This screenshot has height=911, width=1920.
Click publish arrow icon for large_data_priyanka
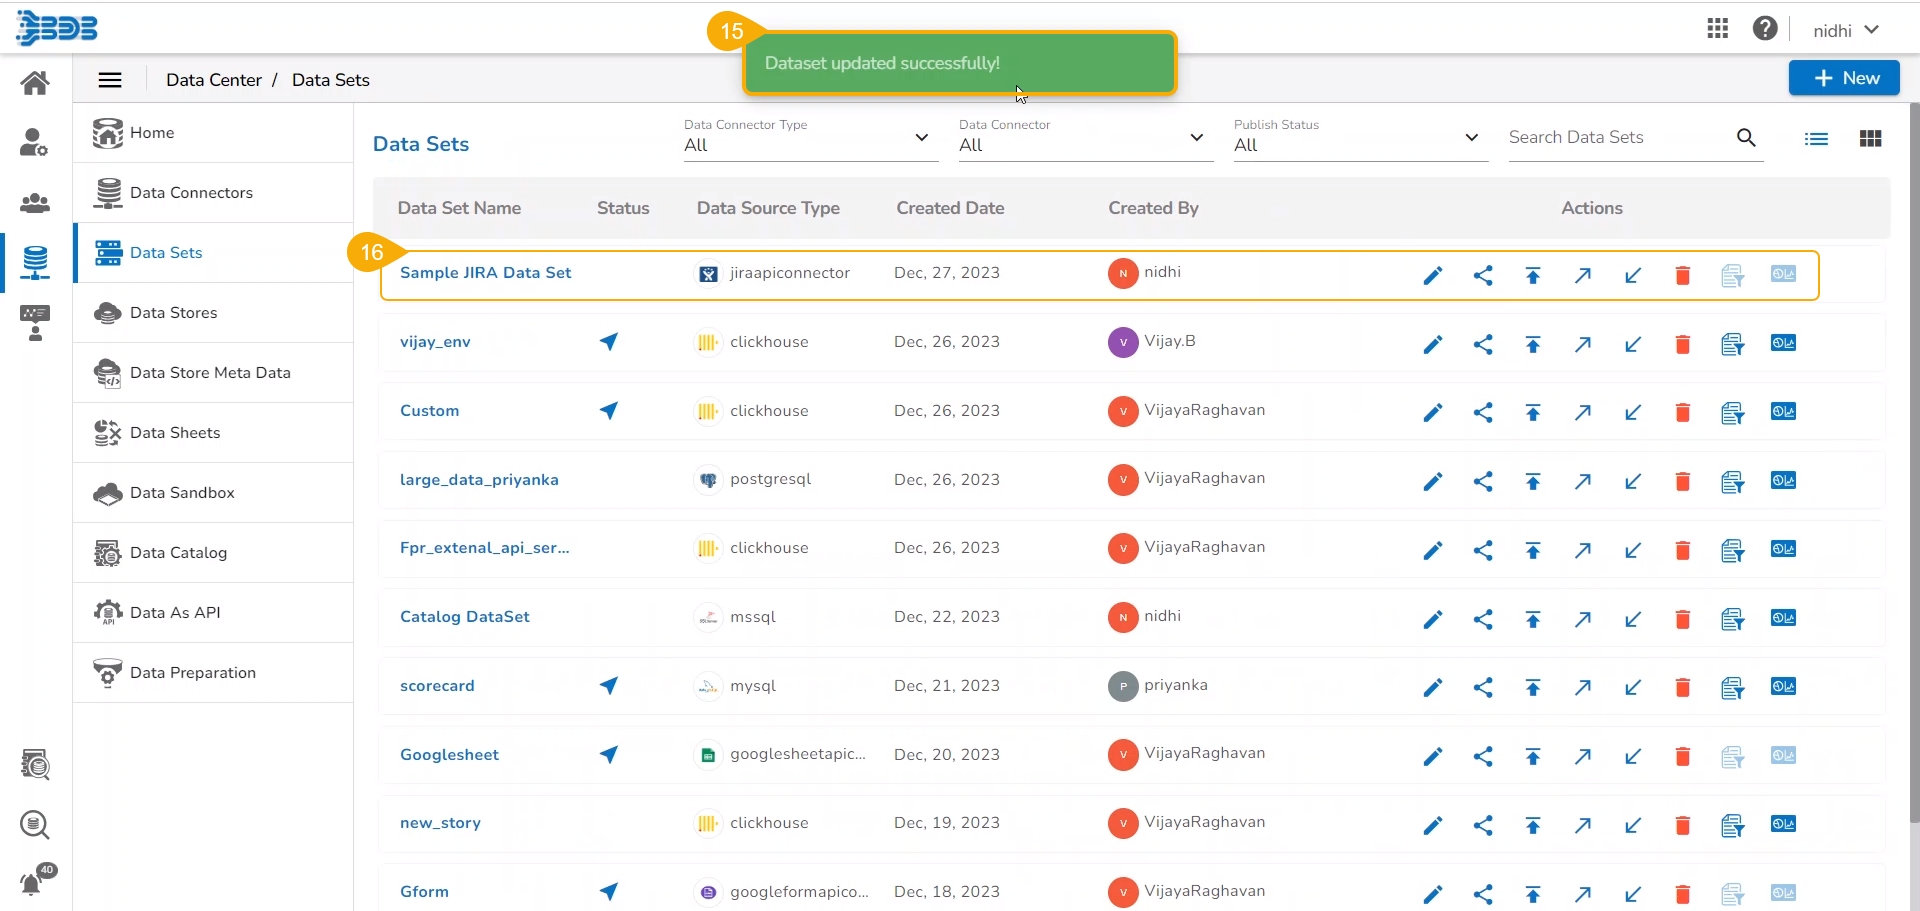(x=1532, y=482)
